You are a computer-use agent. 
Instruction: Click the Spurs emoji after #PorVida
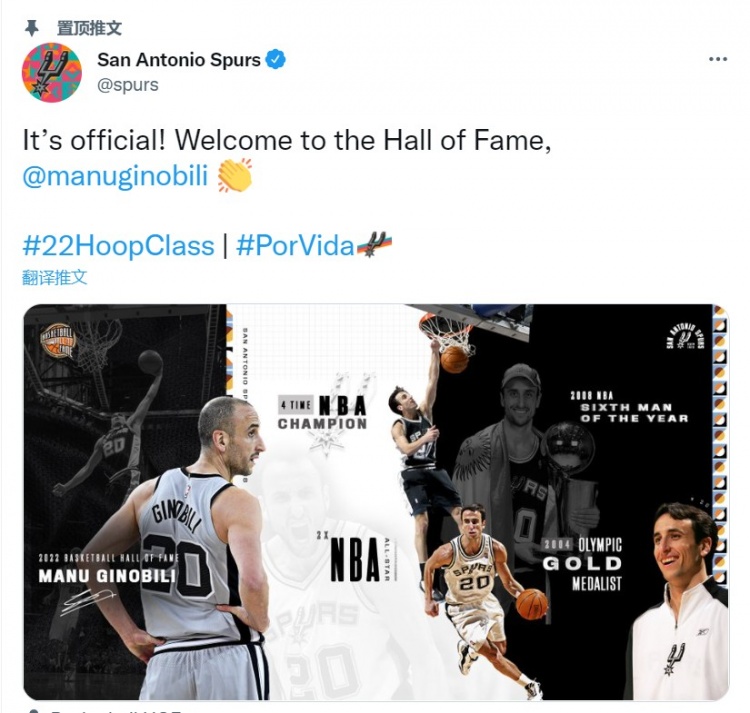[x=374, y=245]
